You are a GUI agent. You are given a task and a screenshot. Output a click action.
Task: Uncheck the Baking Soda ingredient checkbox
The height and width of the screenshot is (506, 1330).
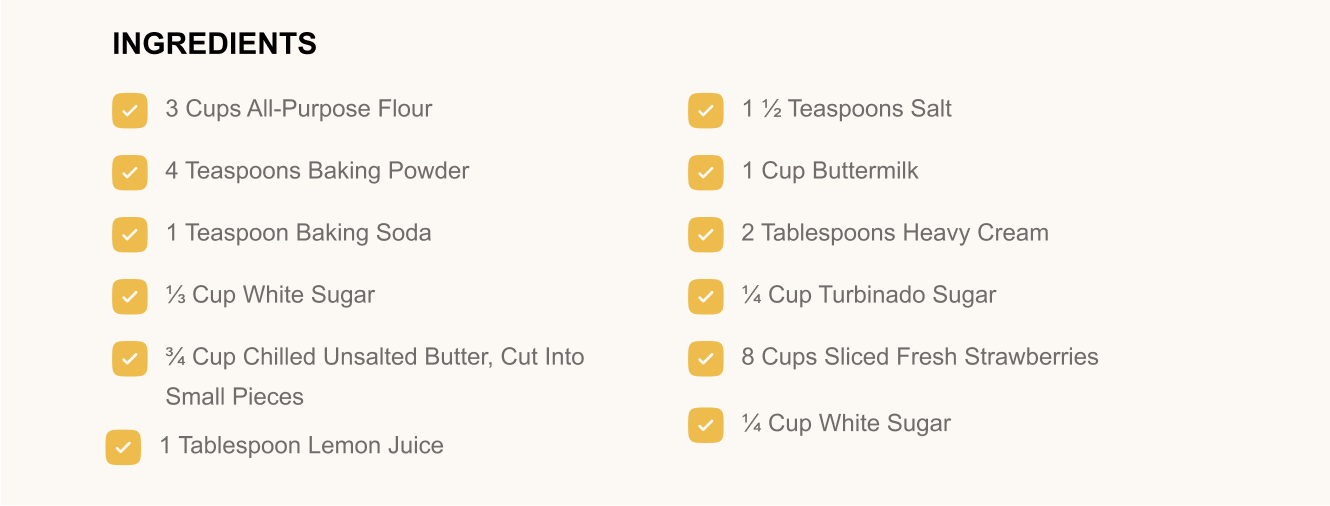tap(130, 235)
